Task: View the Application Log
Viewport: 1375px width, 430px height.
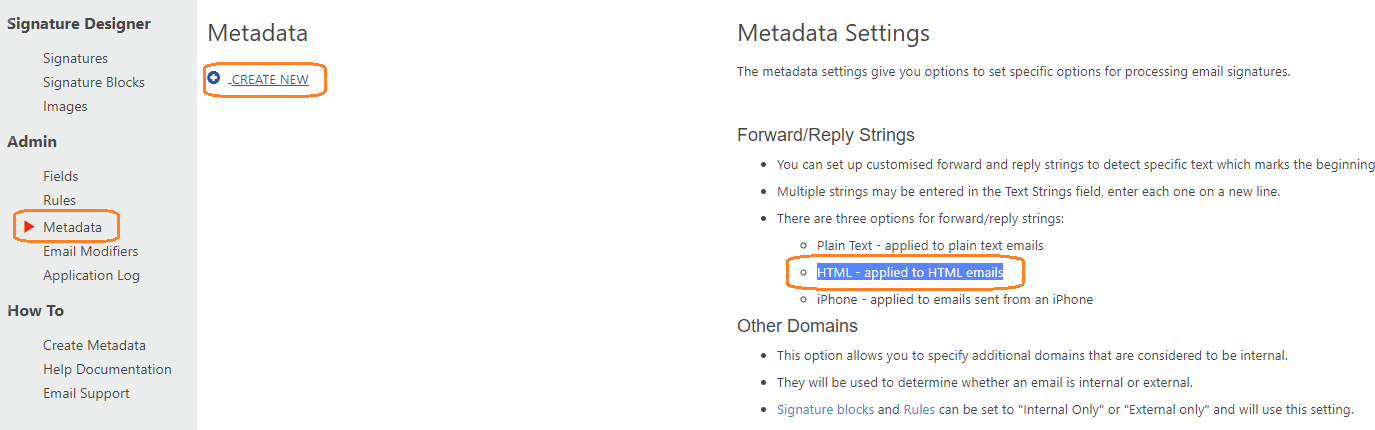Action: tap(91, 275)
